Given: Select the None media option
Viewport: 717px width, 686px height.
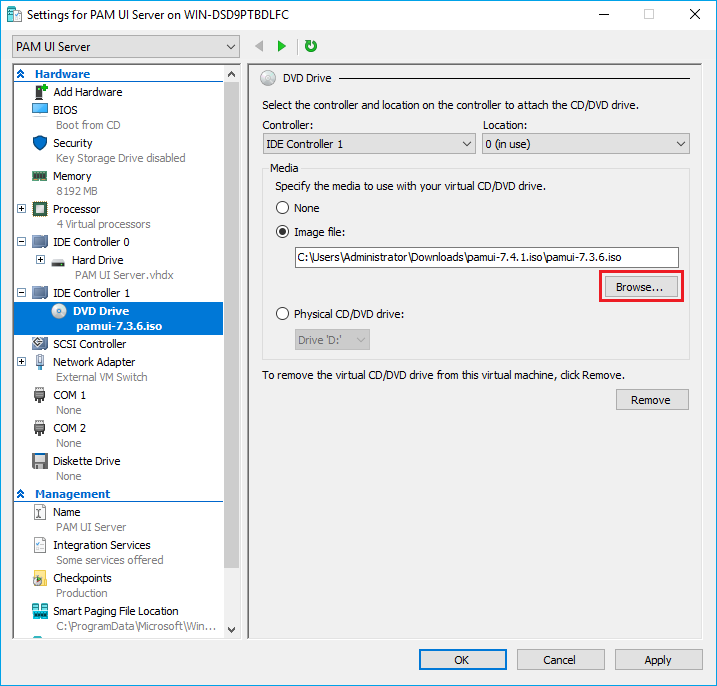Looking at the screenshot, I should pos(282,208).
